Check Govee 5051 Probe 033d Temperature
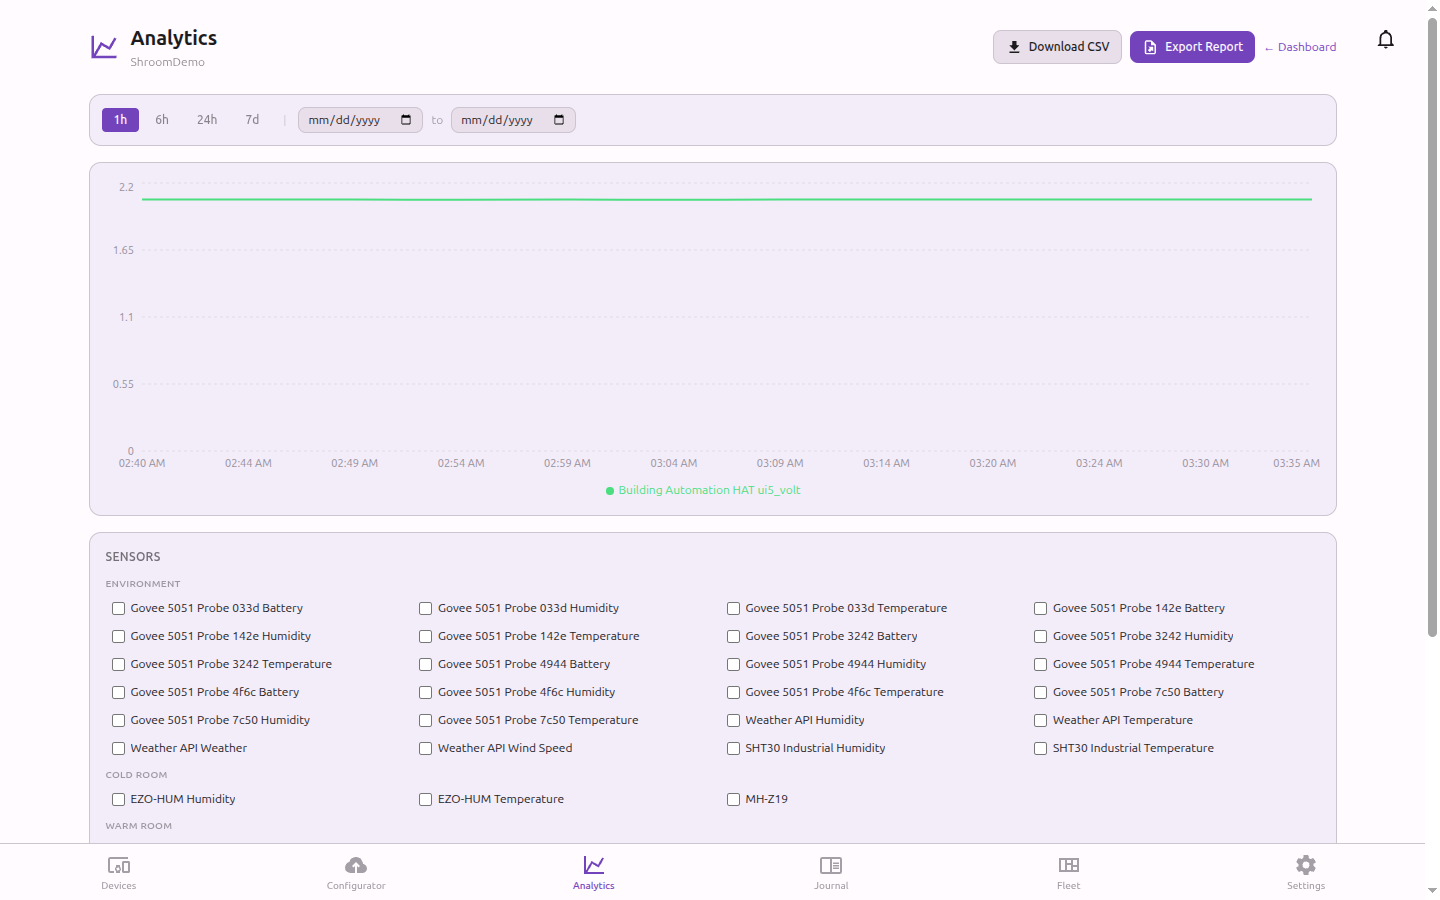Viewport: 1440px width, 900px height. click(733, 608)
